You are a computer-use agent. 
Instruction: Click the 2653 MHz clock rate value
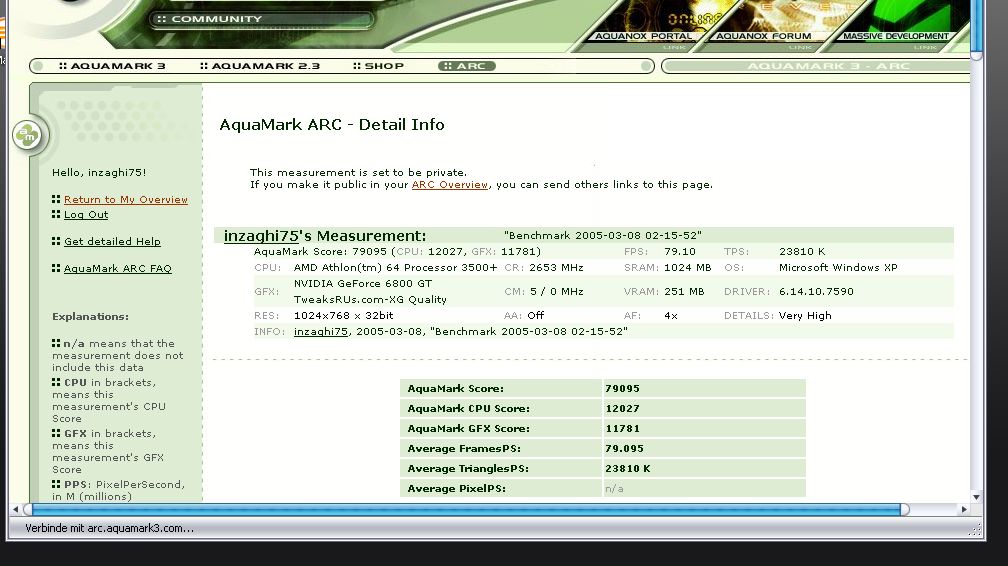(x=556, y=268)
